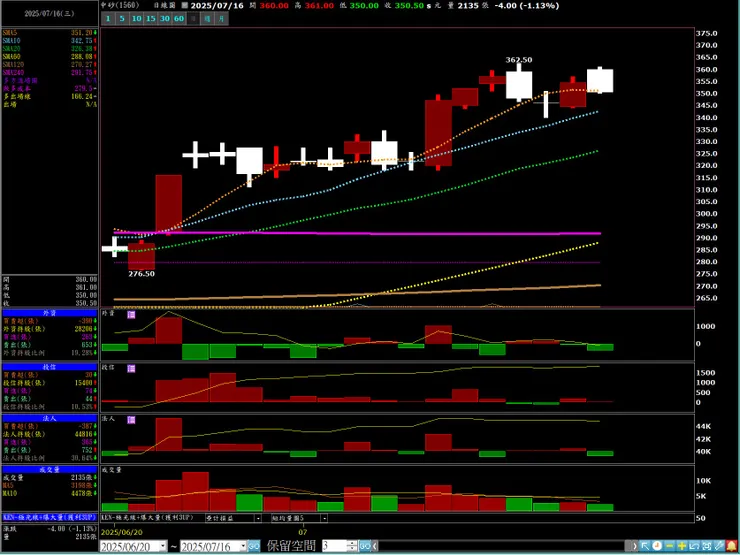740x555 pixels.
Task: Click GO button next to end date
Action: (254, 546)
